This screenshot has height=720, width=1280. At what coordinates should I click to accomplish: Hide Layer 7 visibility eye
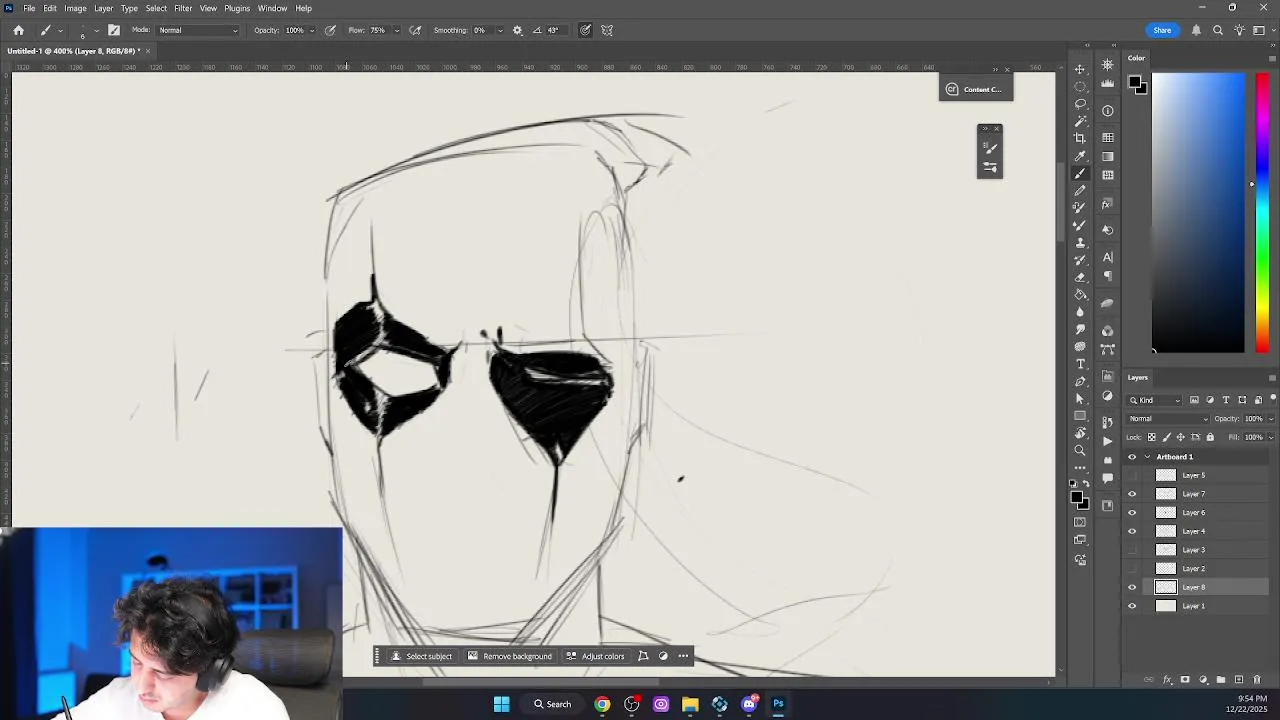coord(1132,494)
